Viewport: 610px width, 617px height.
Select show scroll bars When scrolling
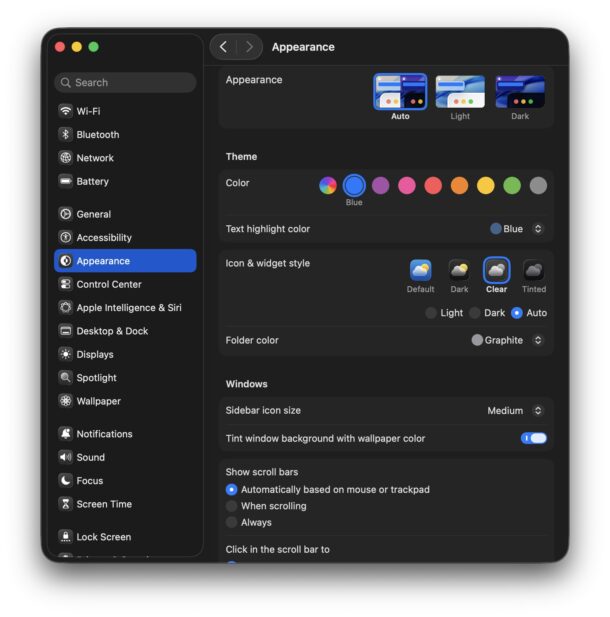(231, 506)
